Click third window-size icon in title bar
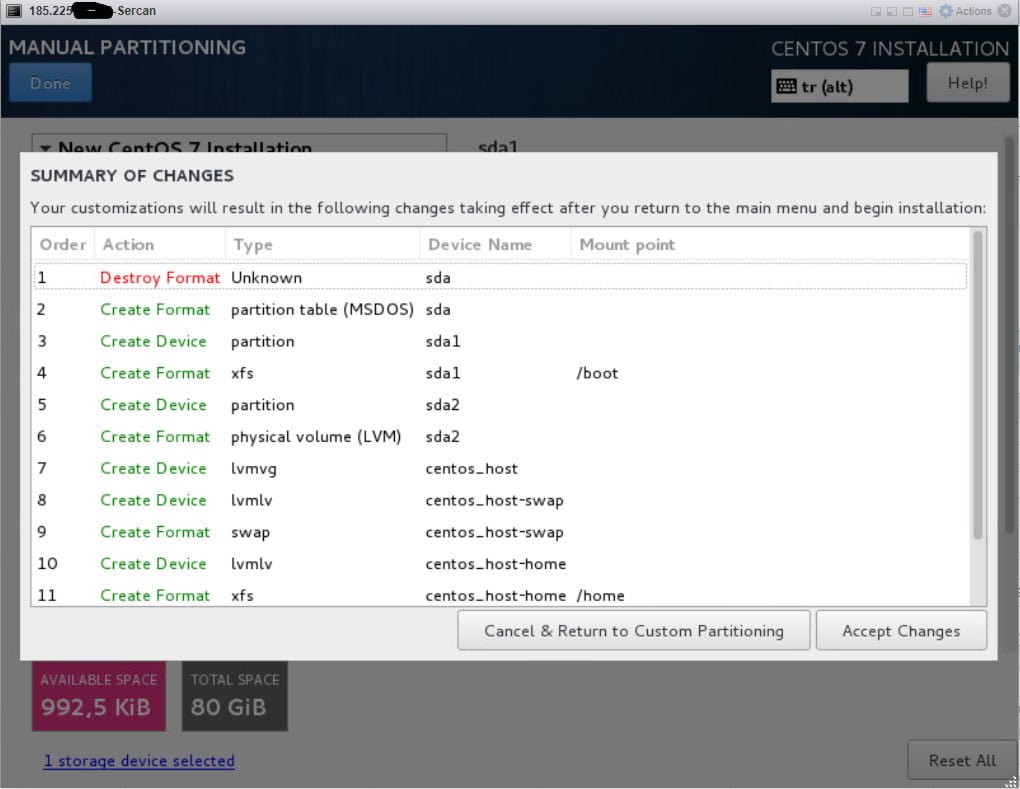Screen dimensions: 1020x789 [x=908, y=12]
